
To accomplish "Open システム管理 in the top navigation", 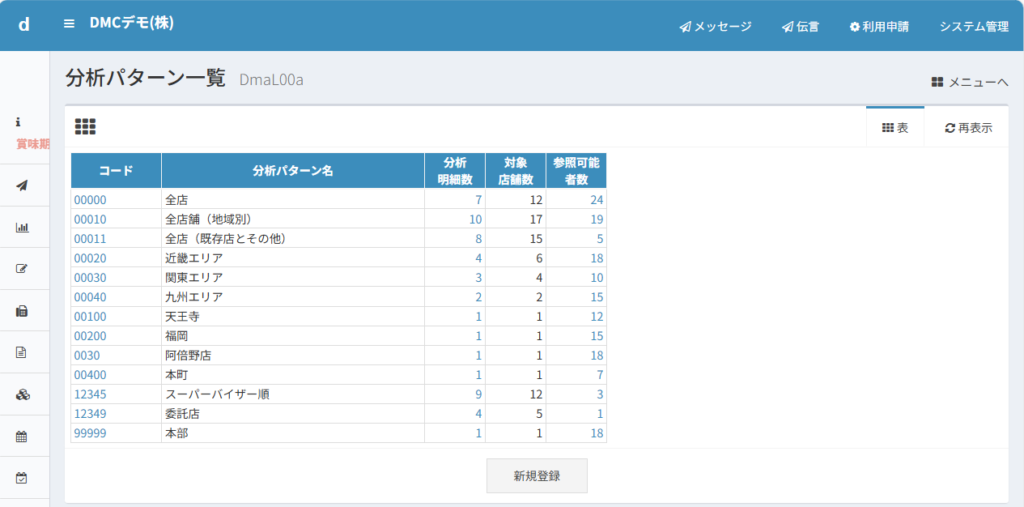I will tap(973, 27).
